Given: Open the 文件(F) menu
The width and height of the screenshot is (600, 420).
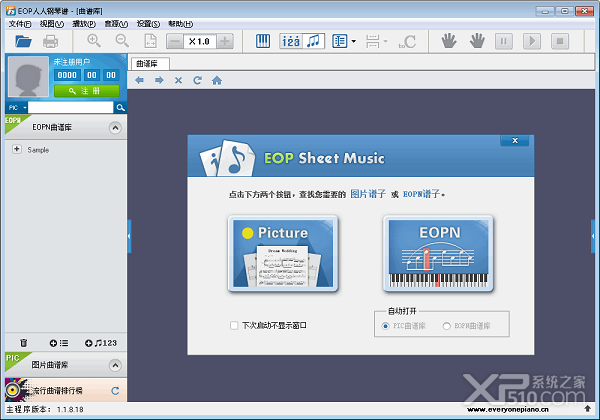Looking at the screenshot, I should pyautogui.click(x=20, y=24).
